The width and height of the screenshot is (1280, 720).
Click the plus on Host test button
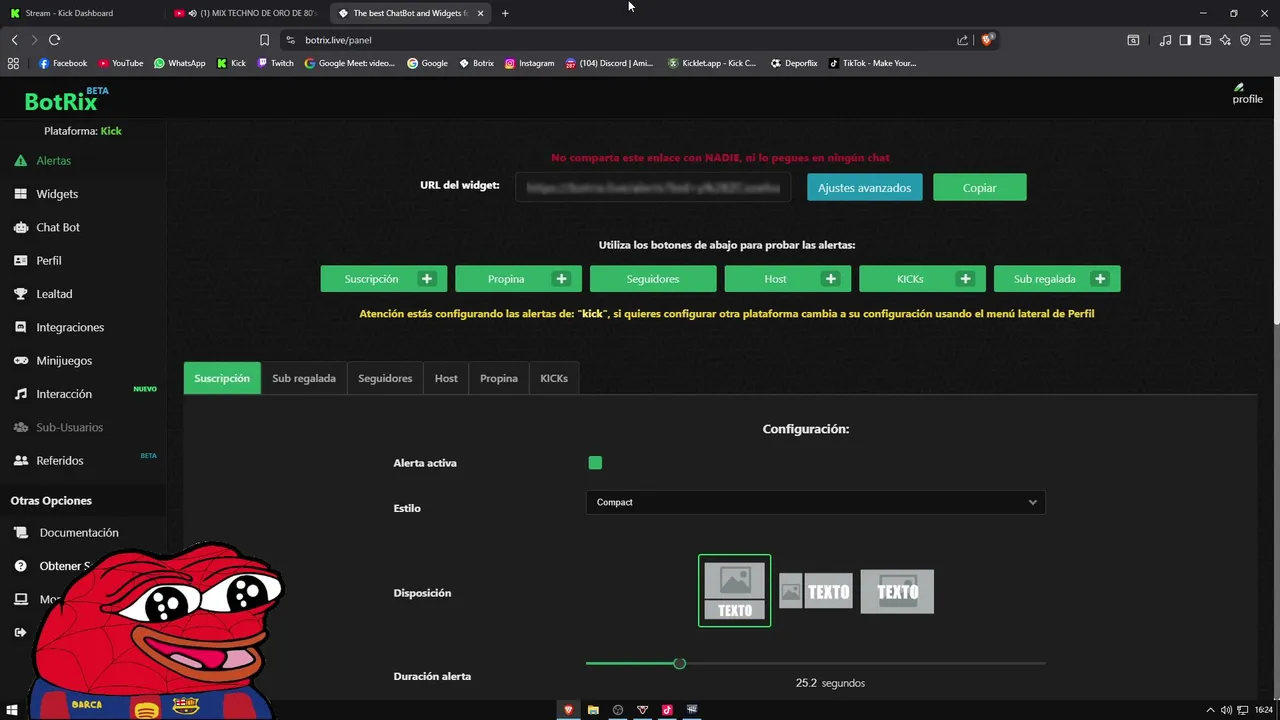click(831, 279)
